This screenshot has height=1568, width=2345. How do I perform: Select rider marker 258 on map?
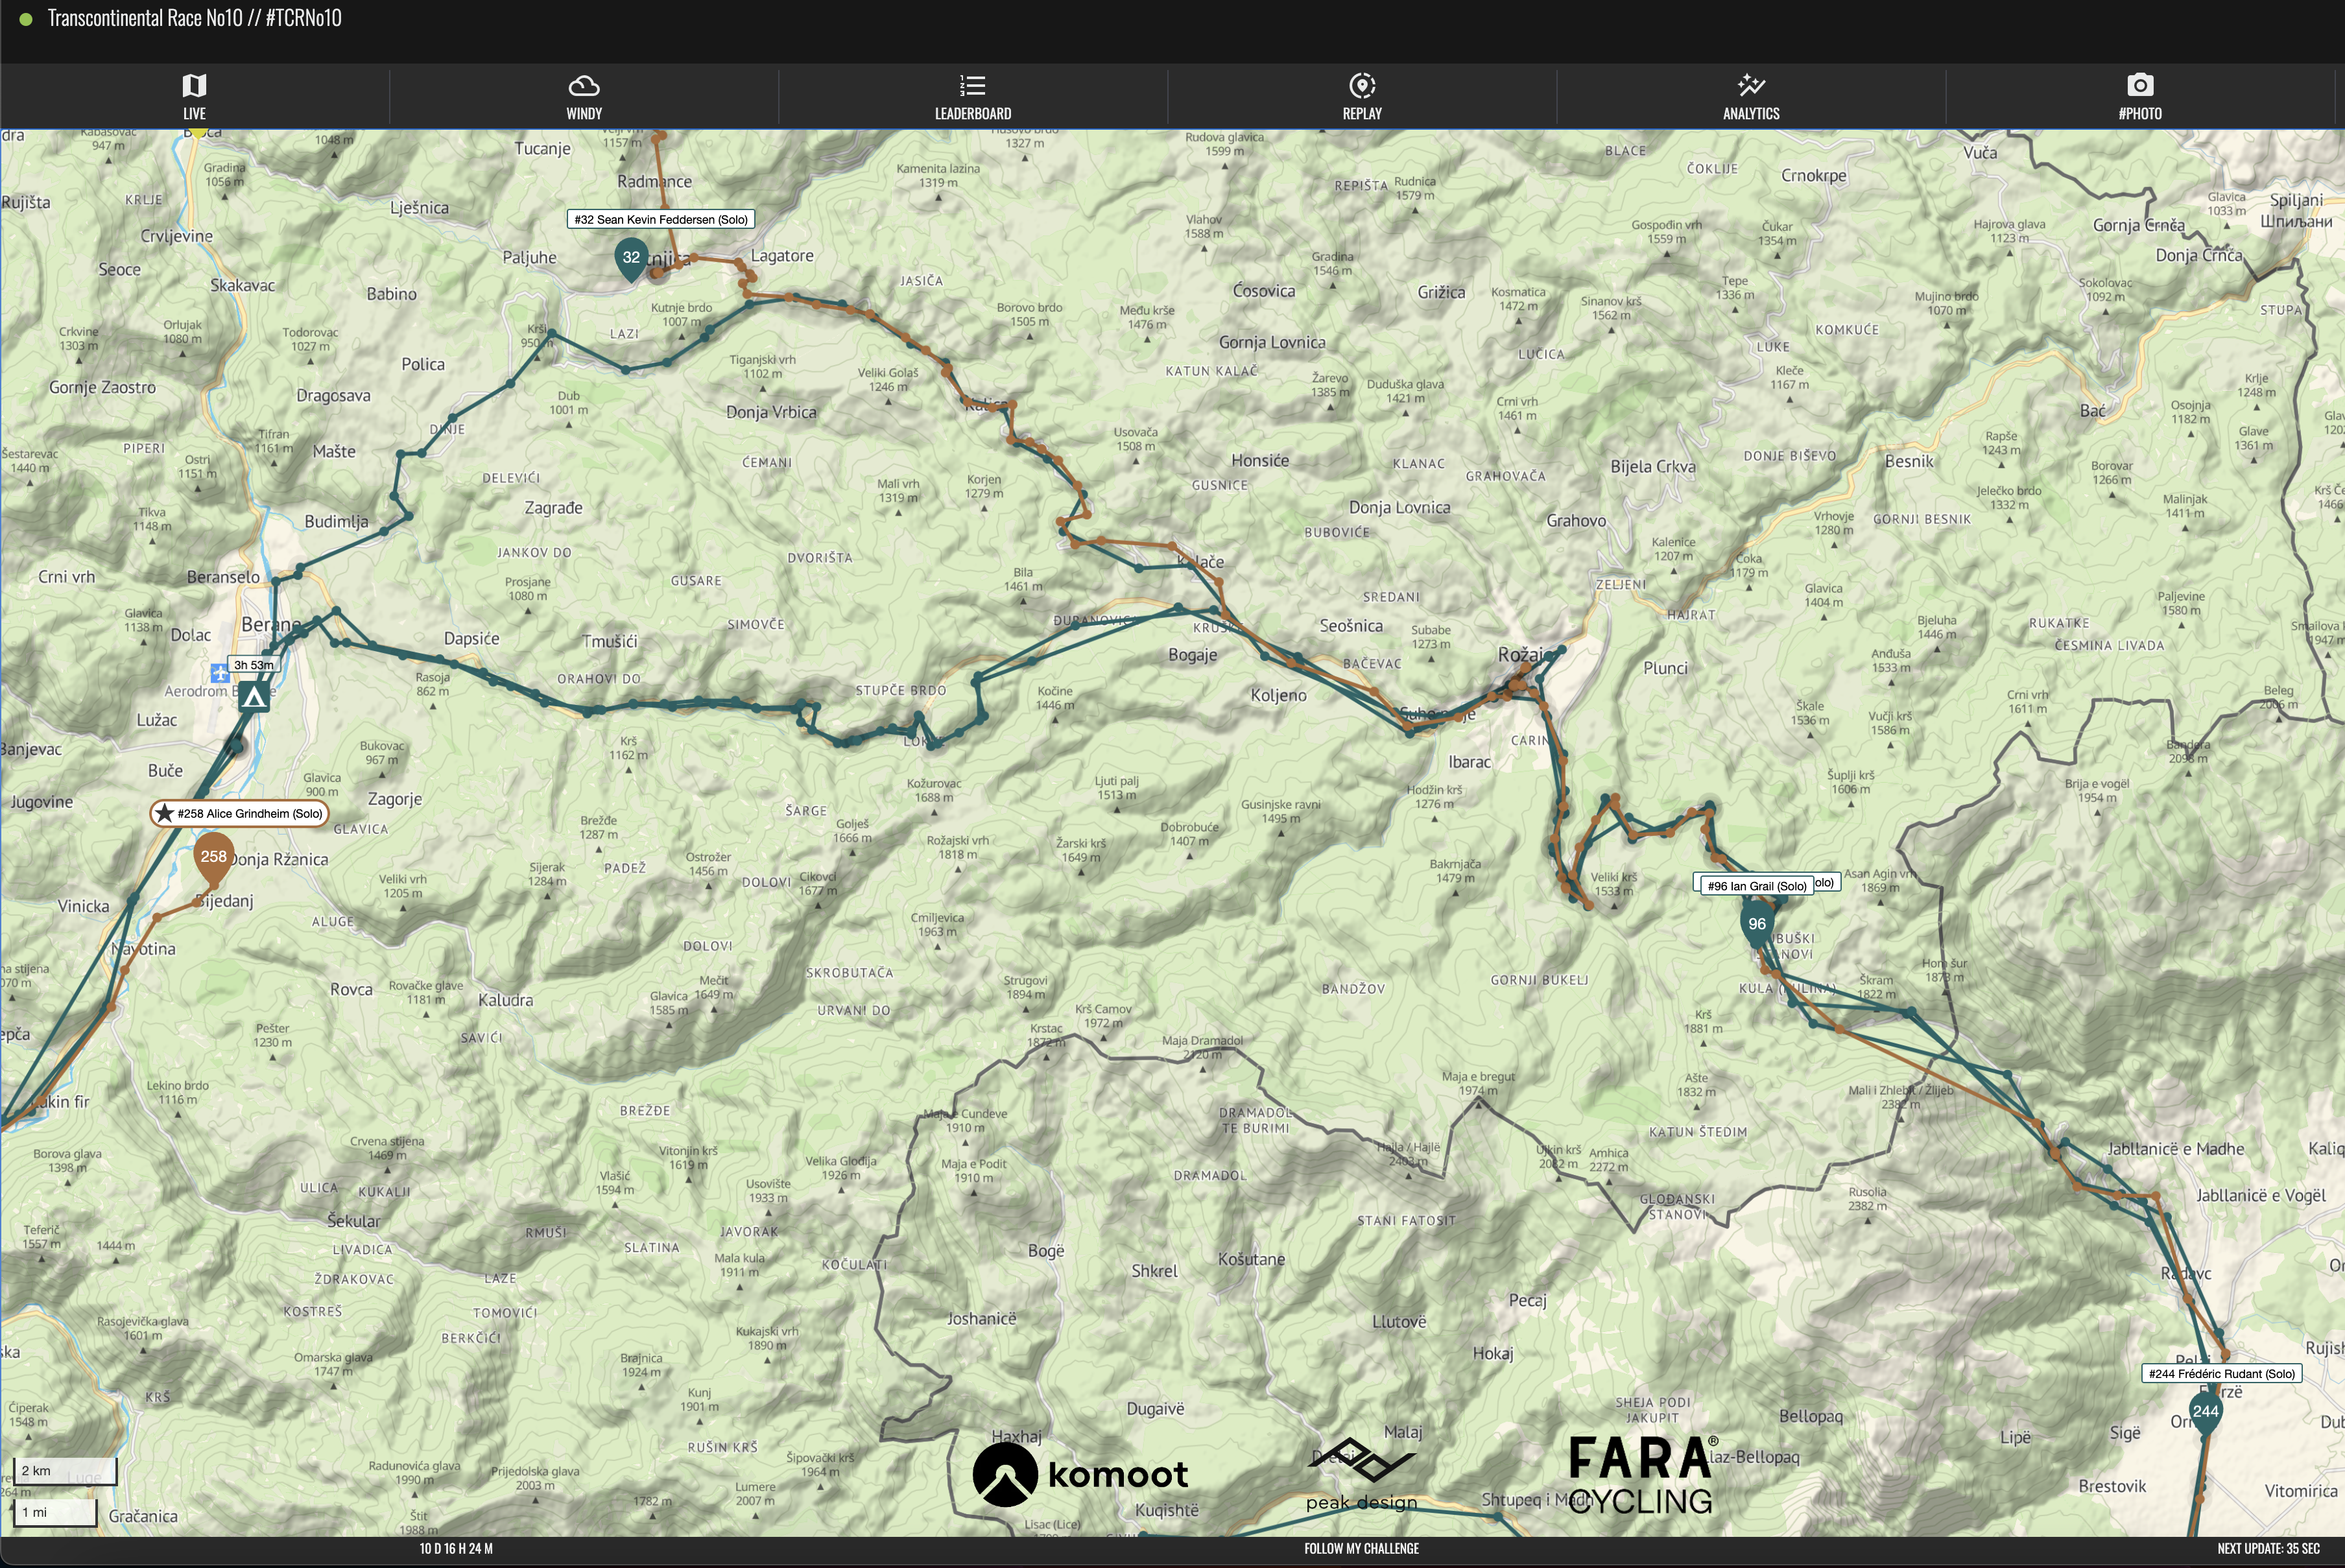pyautogui.click(x=213, y=859)
